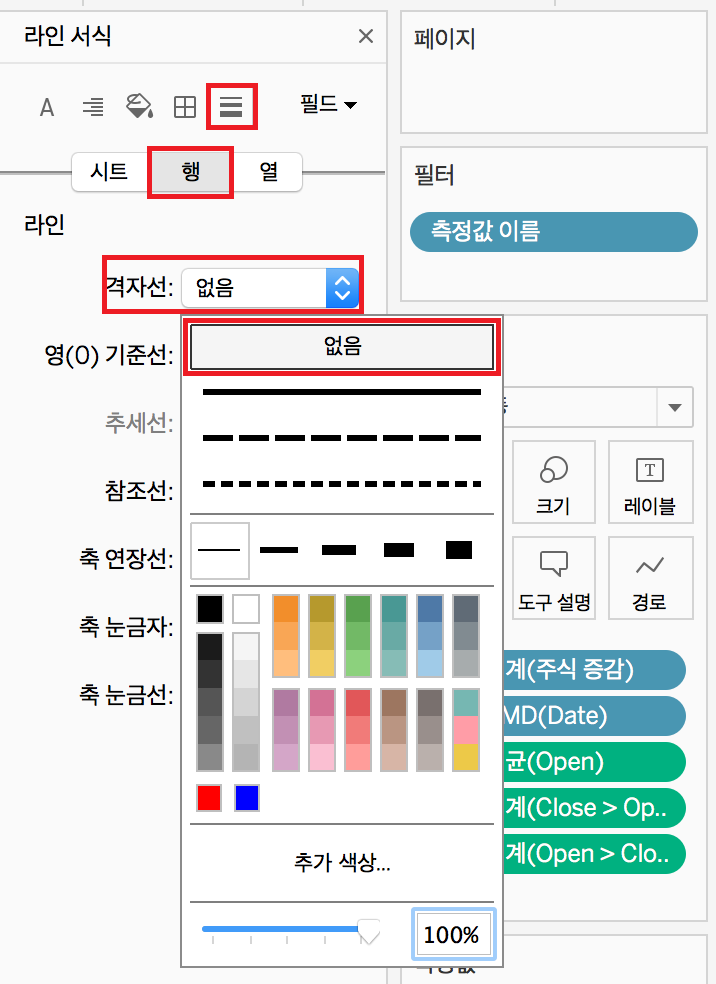Open the Alignment formatting icon
This screenshot has height=984, width=716.
coord(94,107)
